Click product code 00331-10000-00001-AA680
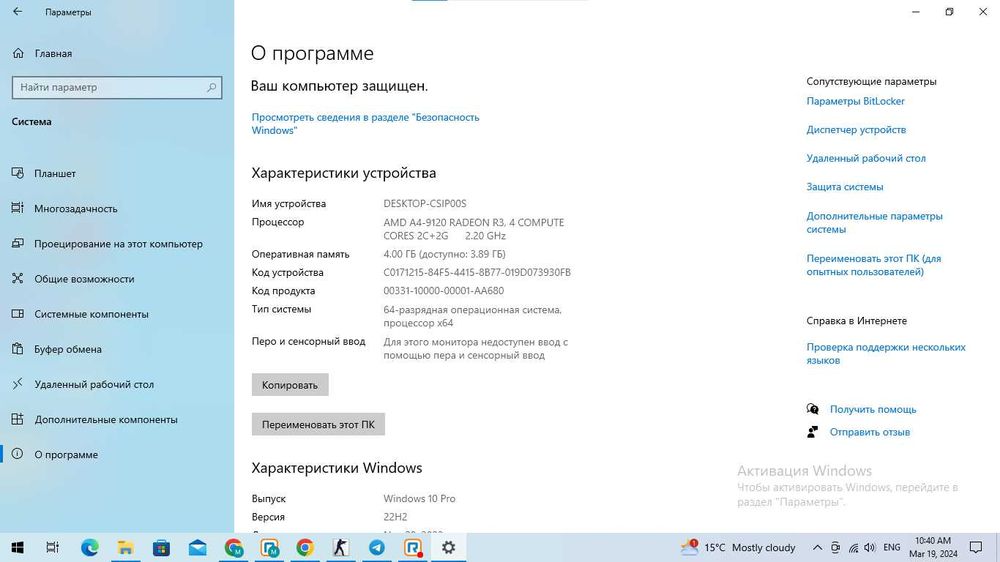This screenshot has width=1000, height=562. tap(443, 290)
